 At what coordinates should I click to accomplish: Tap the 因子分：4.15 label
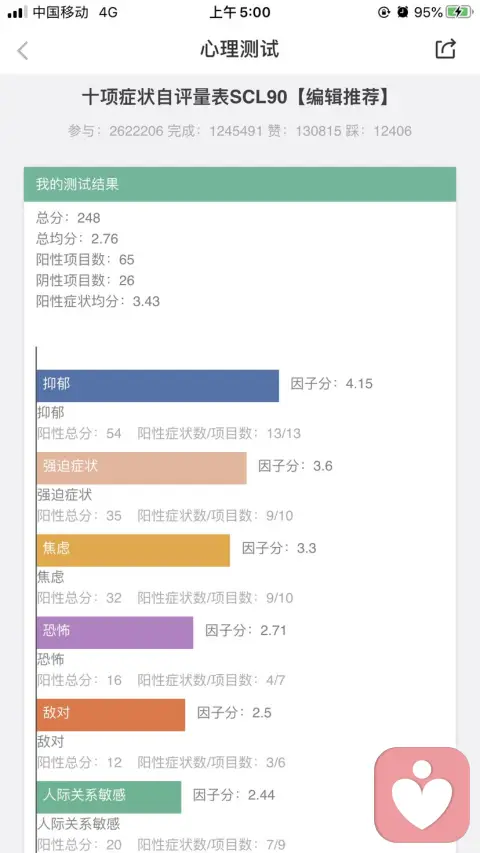[x=331, y=384]
